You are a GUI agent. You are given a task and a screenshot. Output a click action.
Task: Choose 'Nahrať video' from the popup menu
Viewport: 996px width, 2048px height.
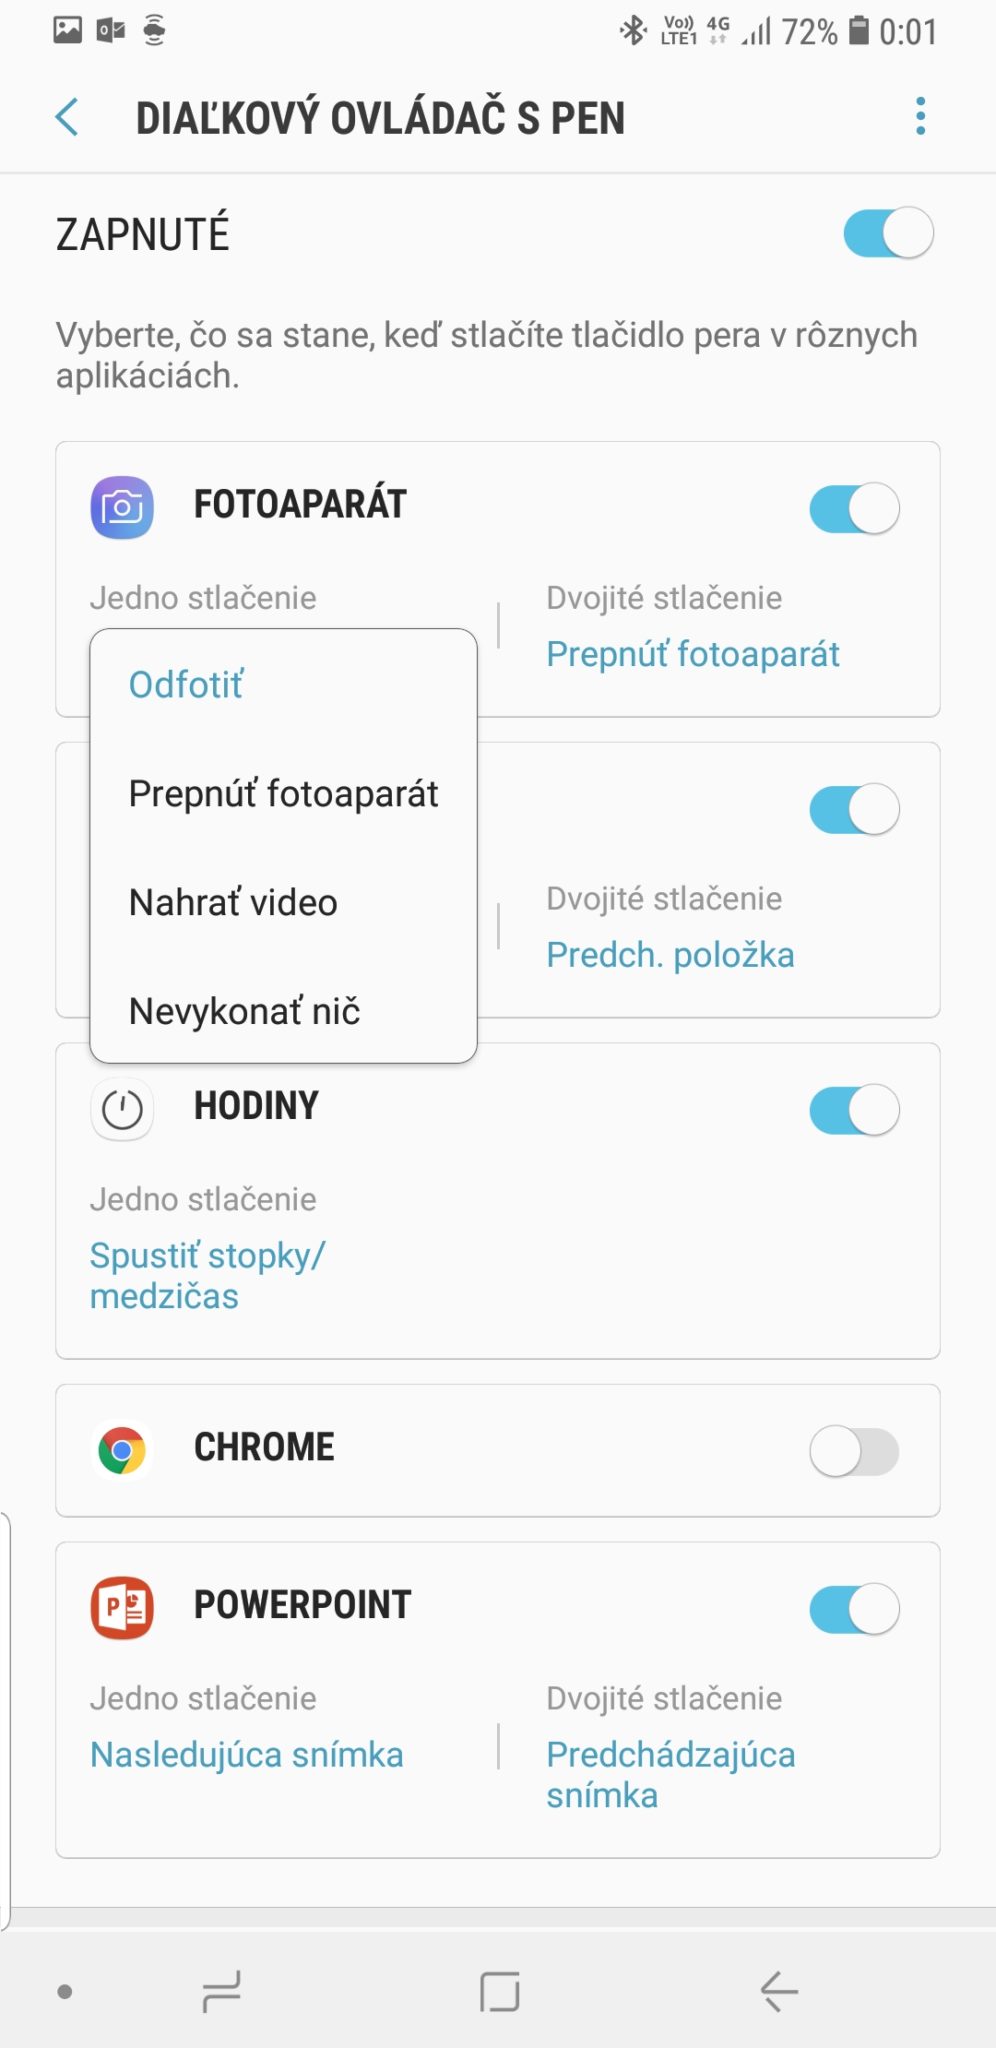[x=233, y=903]
